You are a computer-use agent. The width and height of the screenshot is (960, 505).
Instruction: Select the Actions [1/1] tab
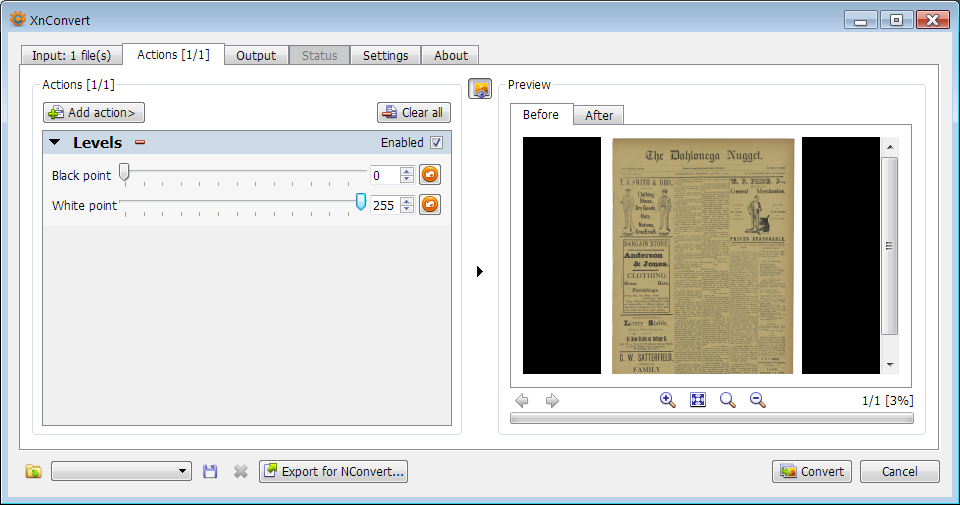[173, 54]
